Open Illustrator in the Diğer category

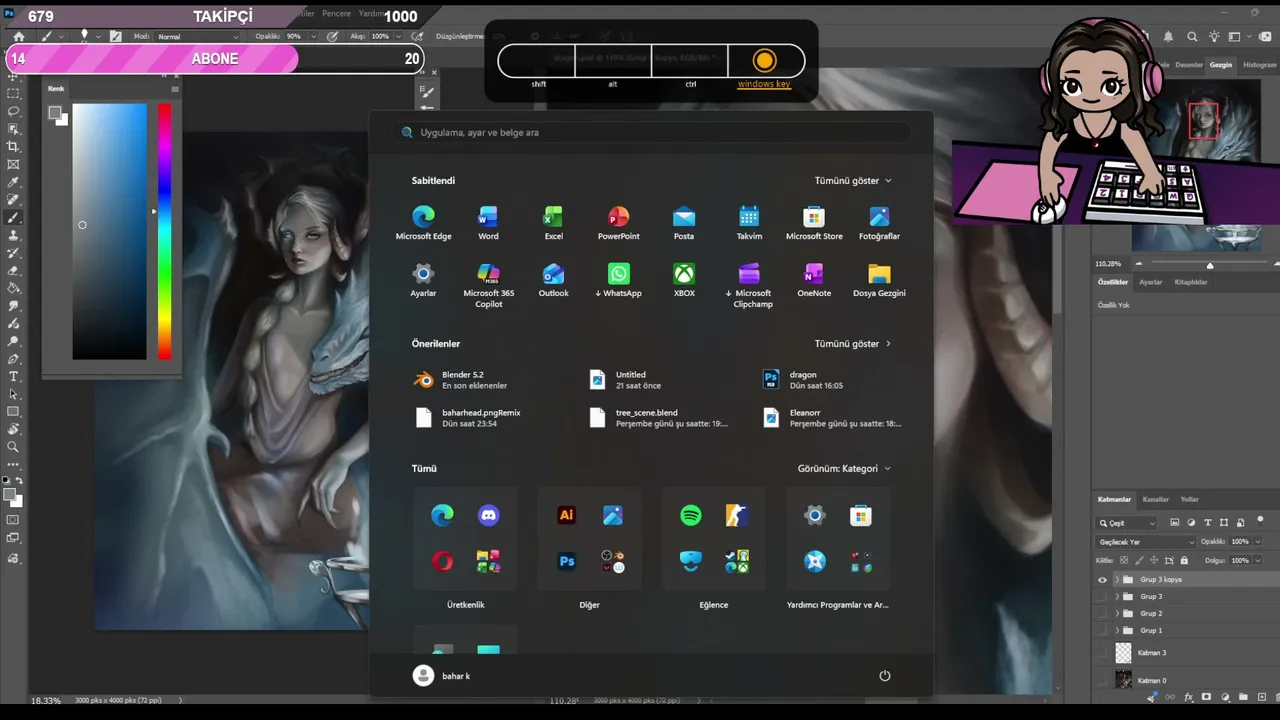tap(566, 515)
